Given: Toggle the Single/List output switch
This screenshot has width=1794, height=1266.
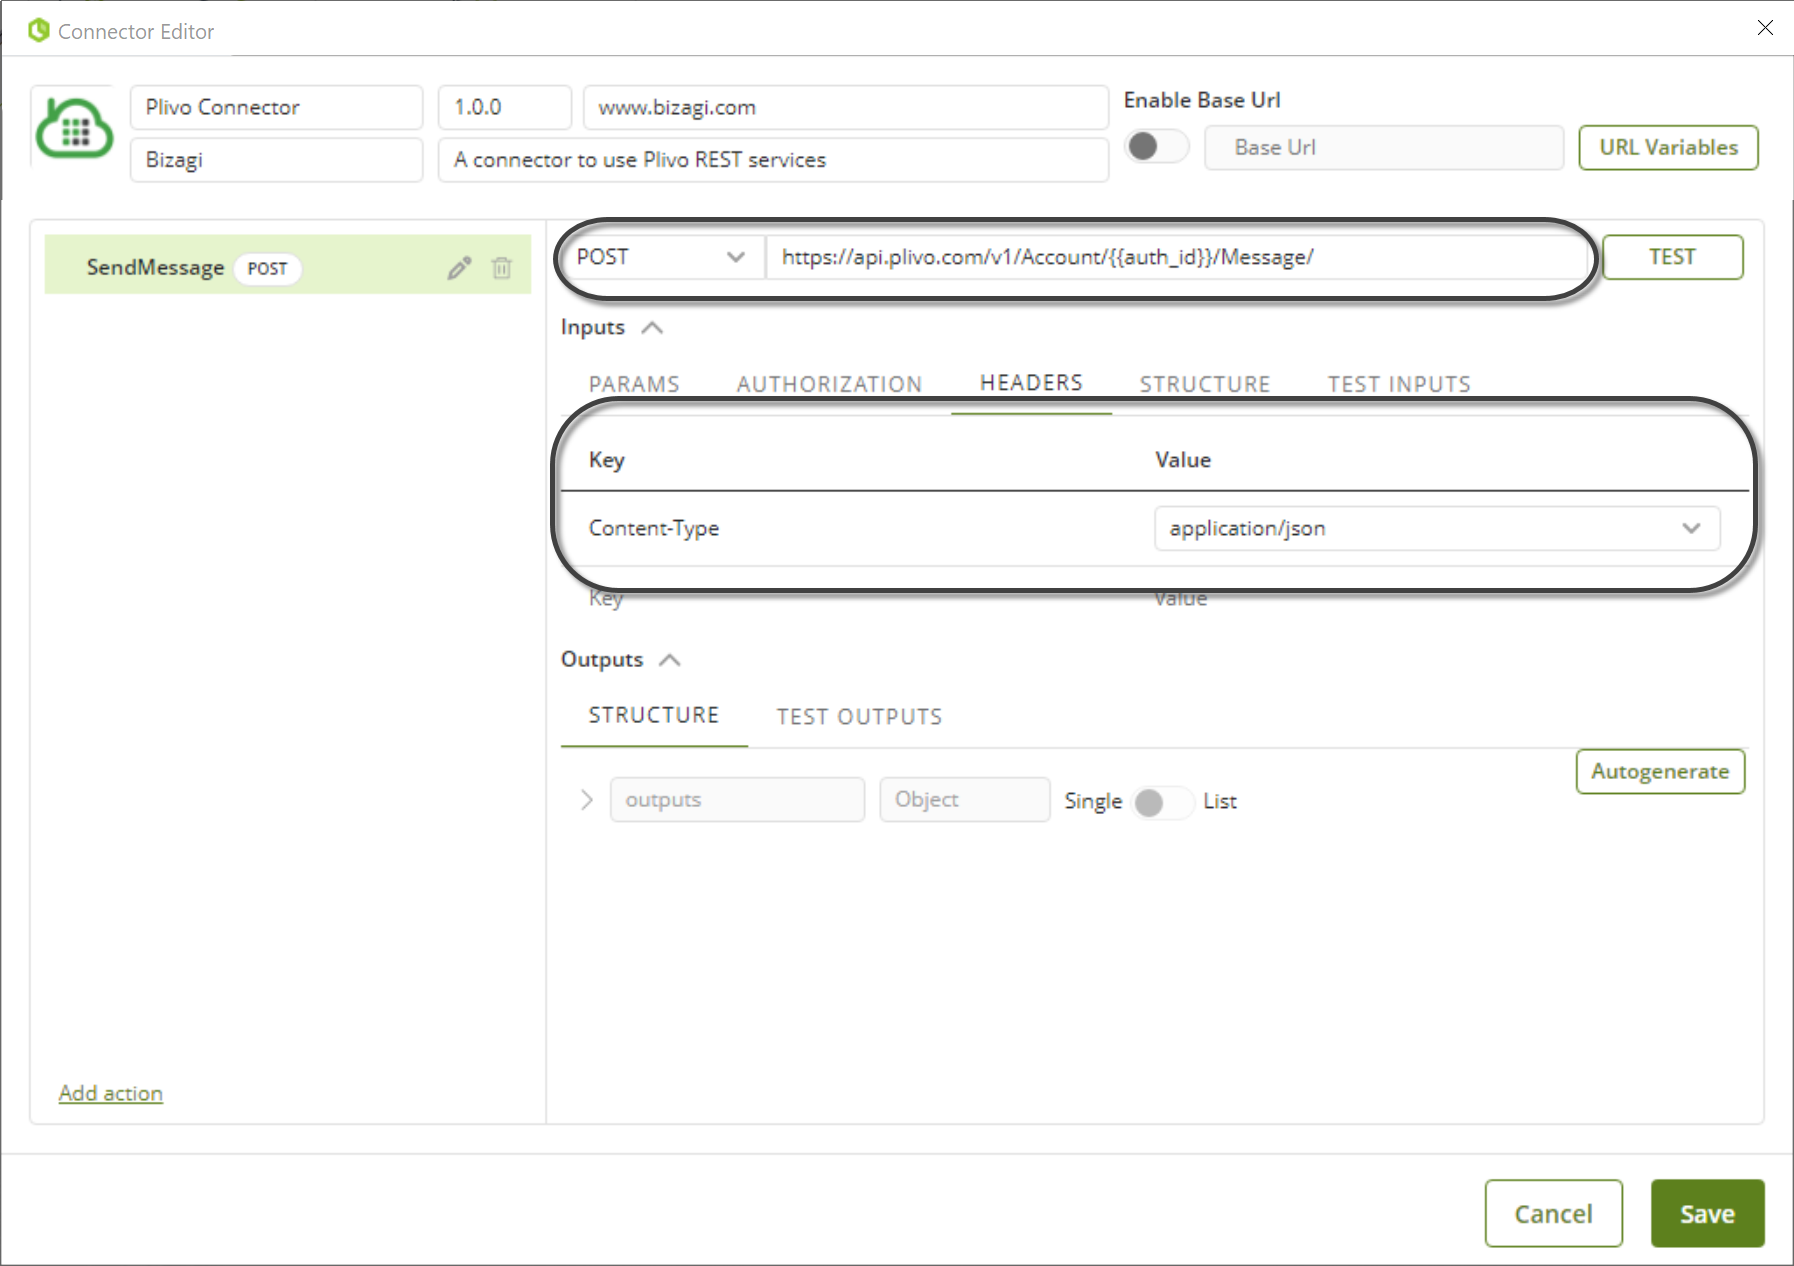Looking at the screenshot, I should coord(1163,802).
